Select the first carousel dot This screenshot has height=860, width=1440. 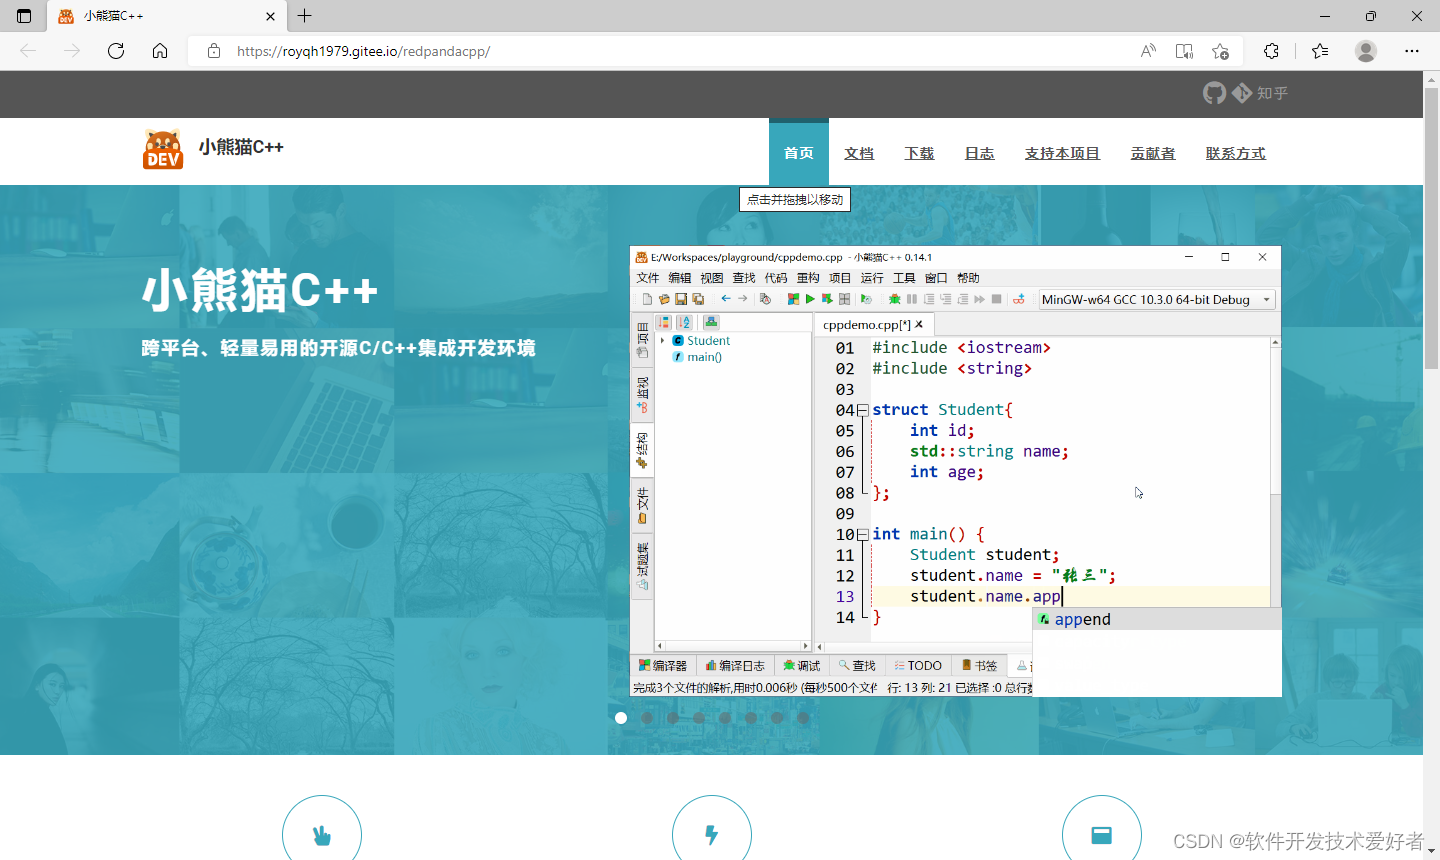click(621, 718)
